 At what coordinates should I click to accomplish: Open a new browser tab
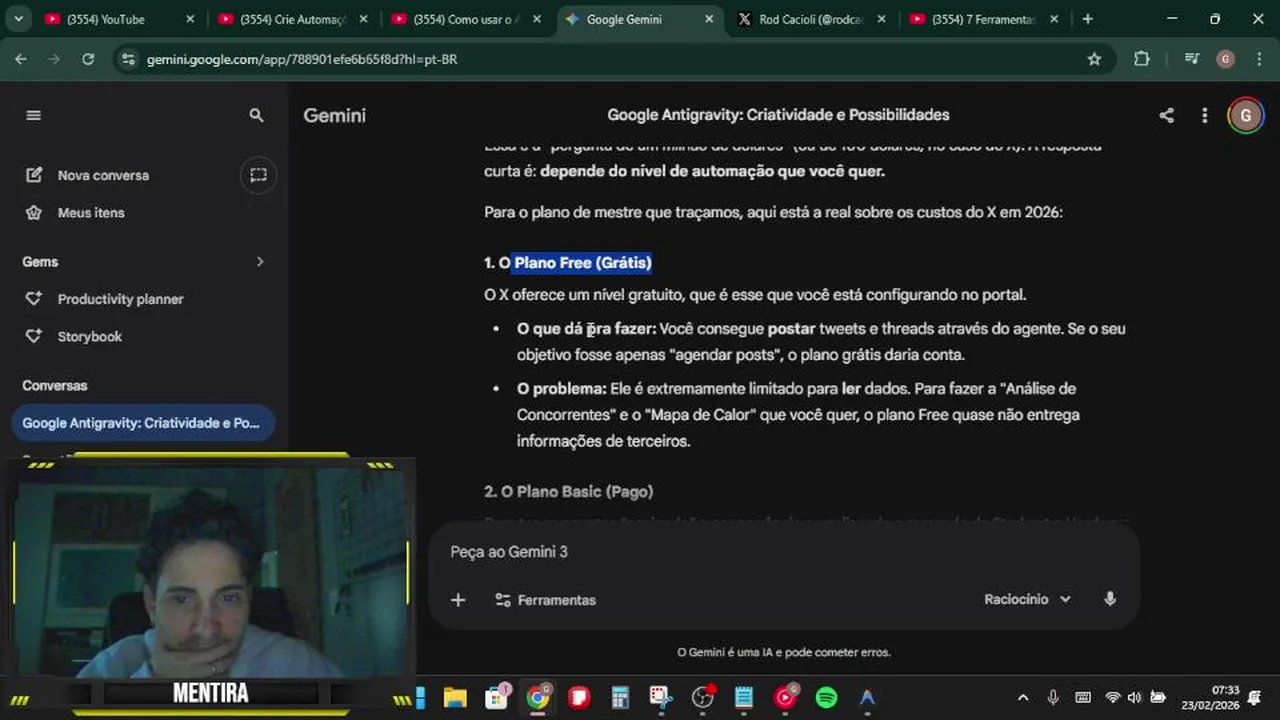point(1088,19)
